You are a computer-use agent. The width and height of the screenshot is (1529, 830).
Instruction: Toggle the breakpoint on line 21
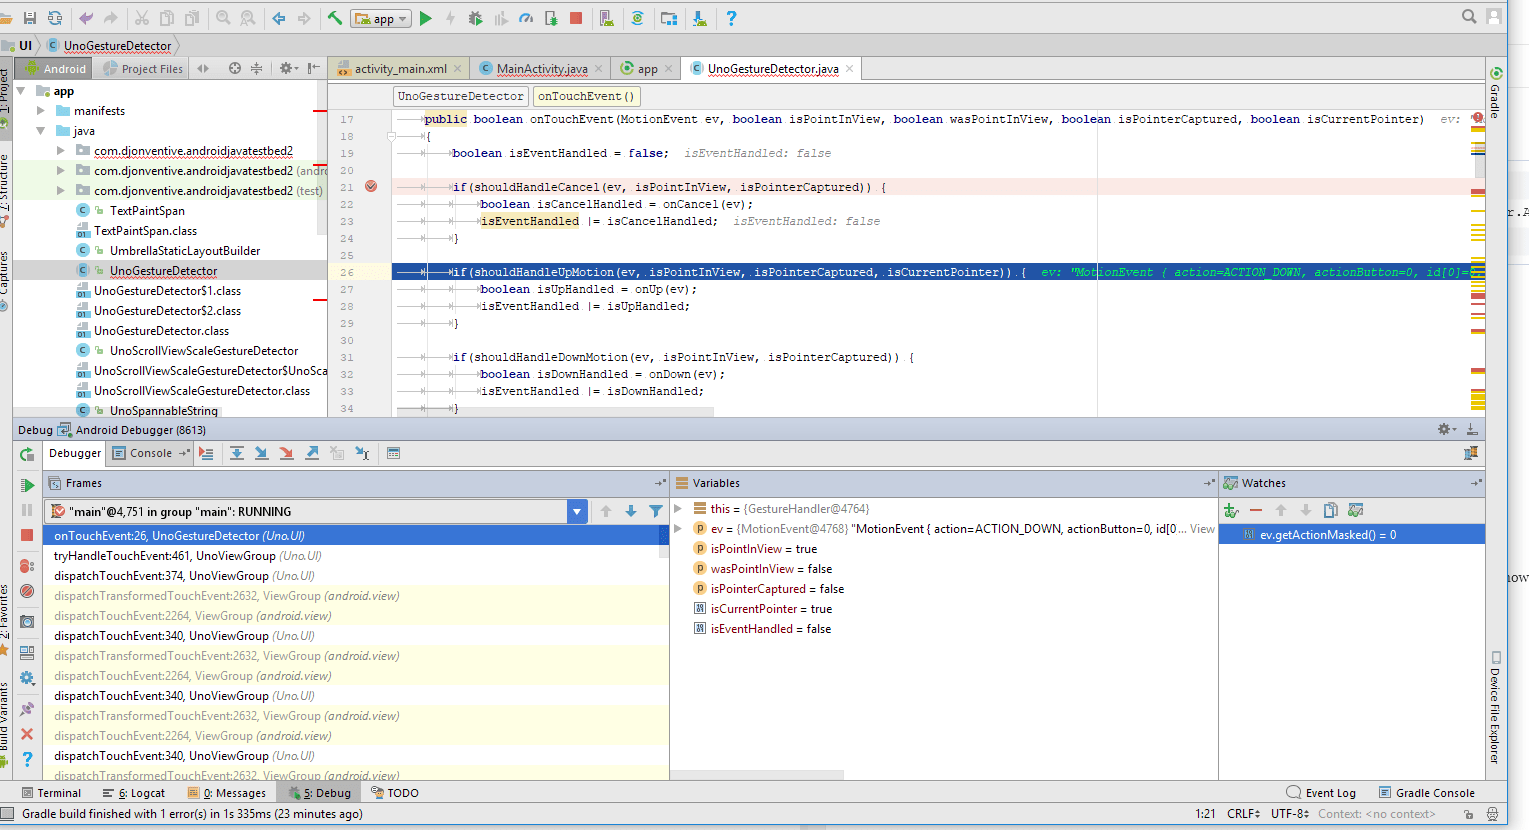click(x=371, y=186)
